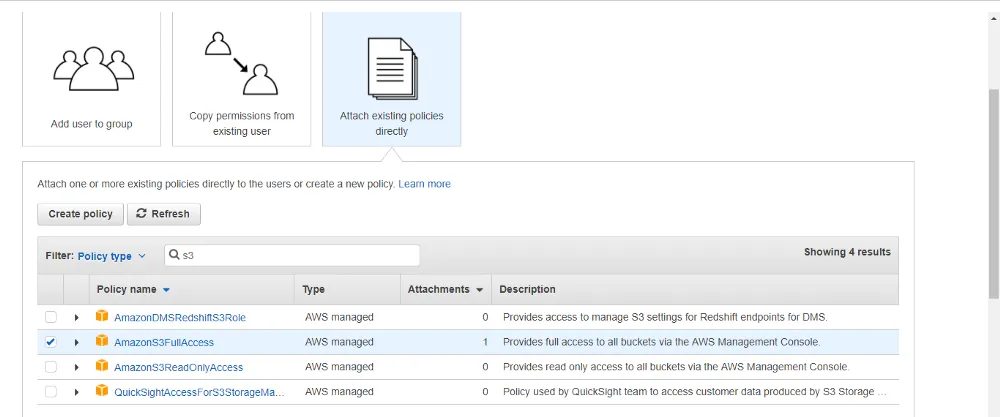Click the AmazonS3ReadOnlyAccess description text
1000x417 pixels.
[676, 367]
